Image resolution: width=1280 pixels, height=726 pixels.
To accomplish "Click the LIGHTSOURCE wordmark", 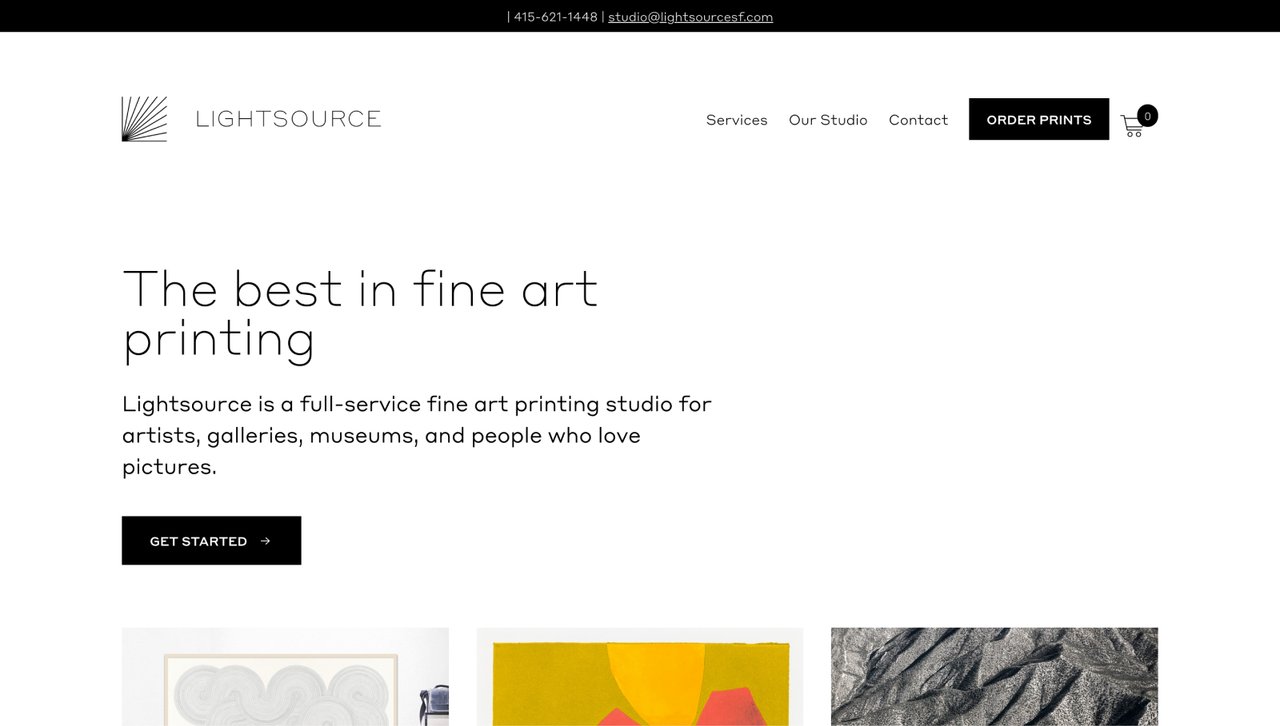I will 288,119.
